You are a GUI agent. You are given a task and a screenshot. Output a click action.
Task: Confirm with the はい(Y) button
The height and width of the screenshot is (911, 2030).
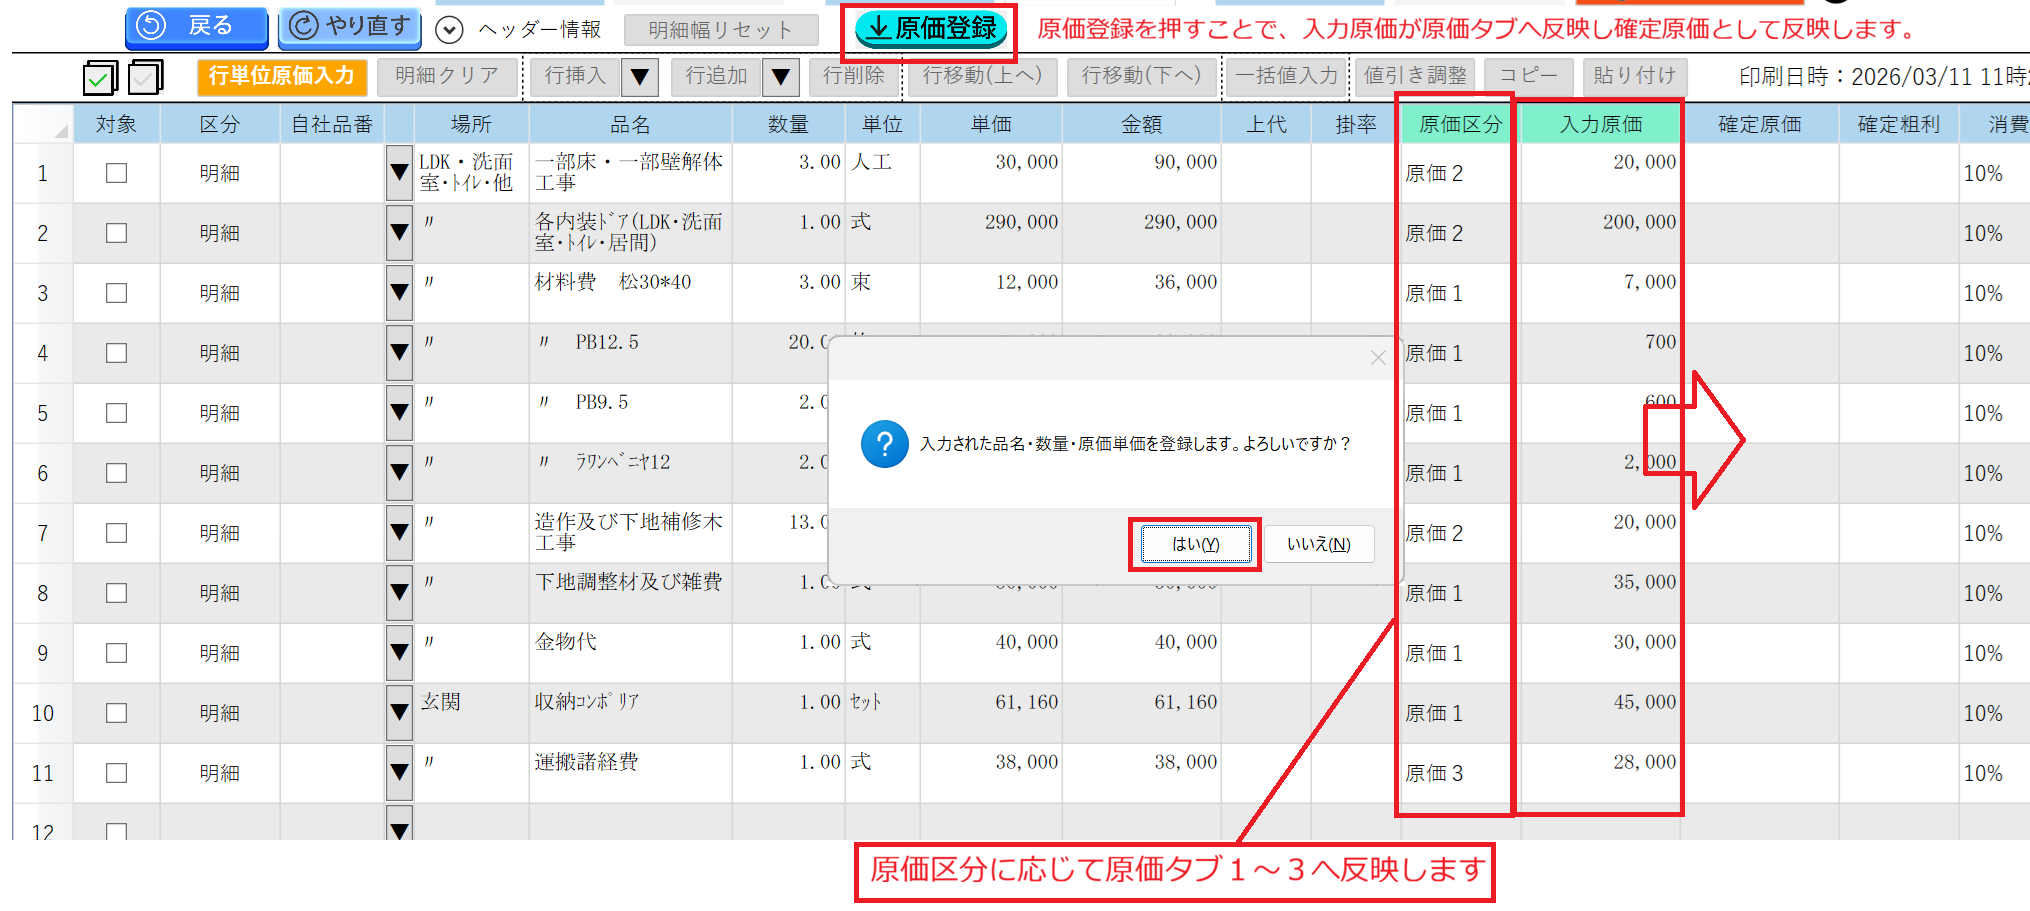point(1195,544)
